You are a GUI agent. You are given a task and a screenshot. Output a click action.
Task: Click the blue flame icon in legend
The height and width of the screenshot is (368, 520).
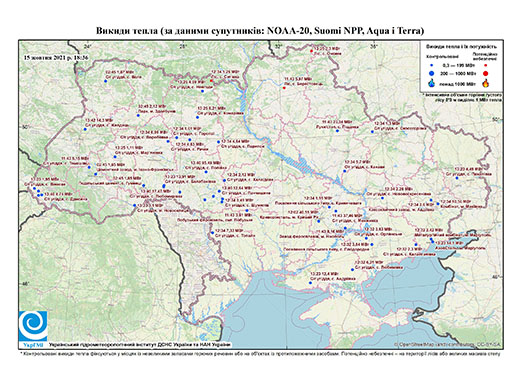(432, 83)
